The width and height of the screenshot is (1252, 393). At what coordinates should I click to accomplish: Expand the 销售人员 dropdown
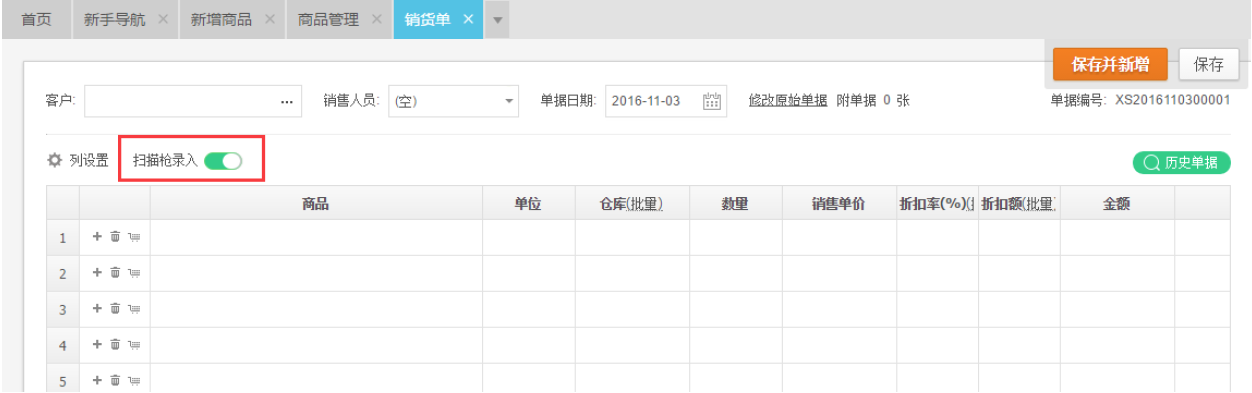click(x=509, y=101)
